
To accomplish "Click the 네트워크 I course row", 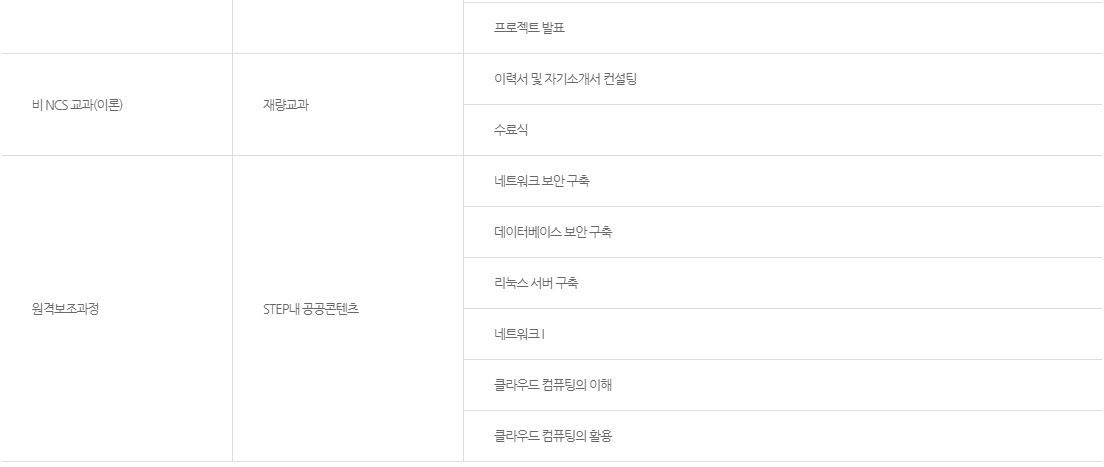I will [x=519, y=334].
